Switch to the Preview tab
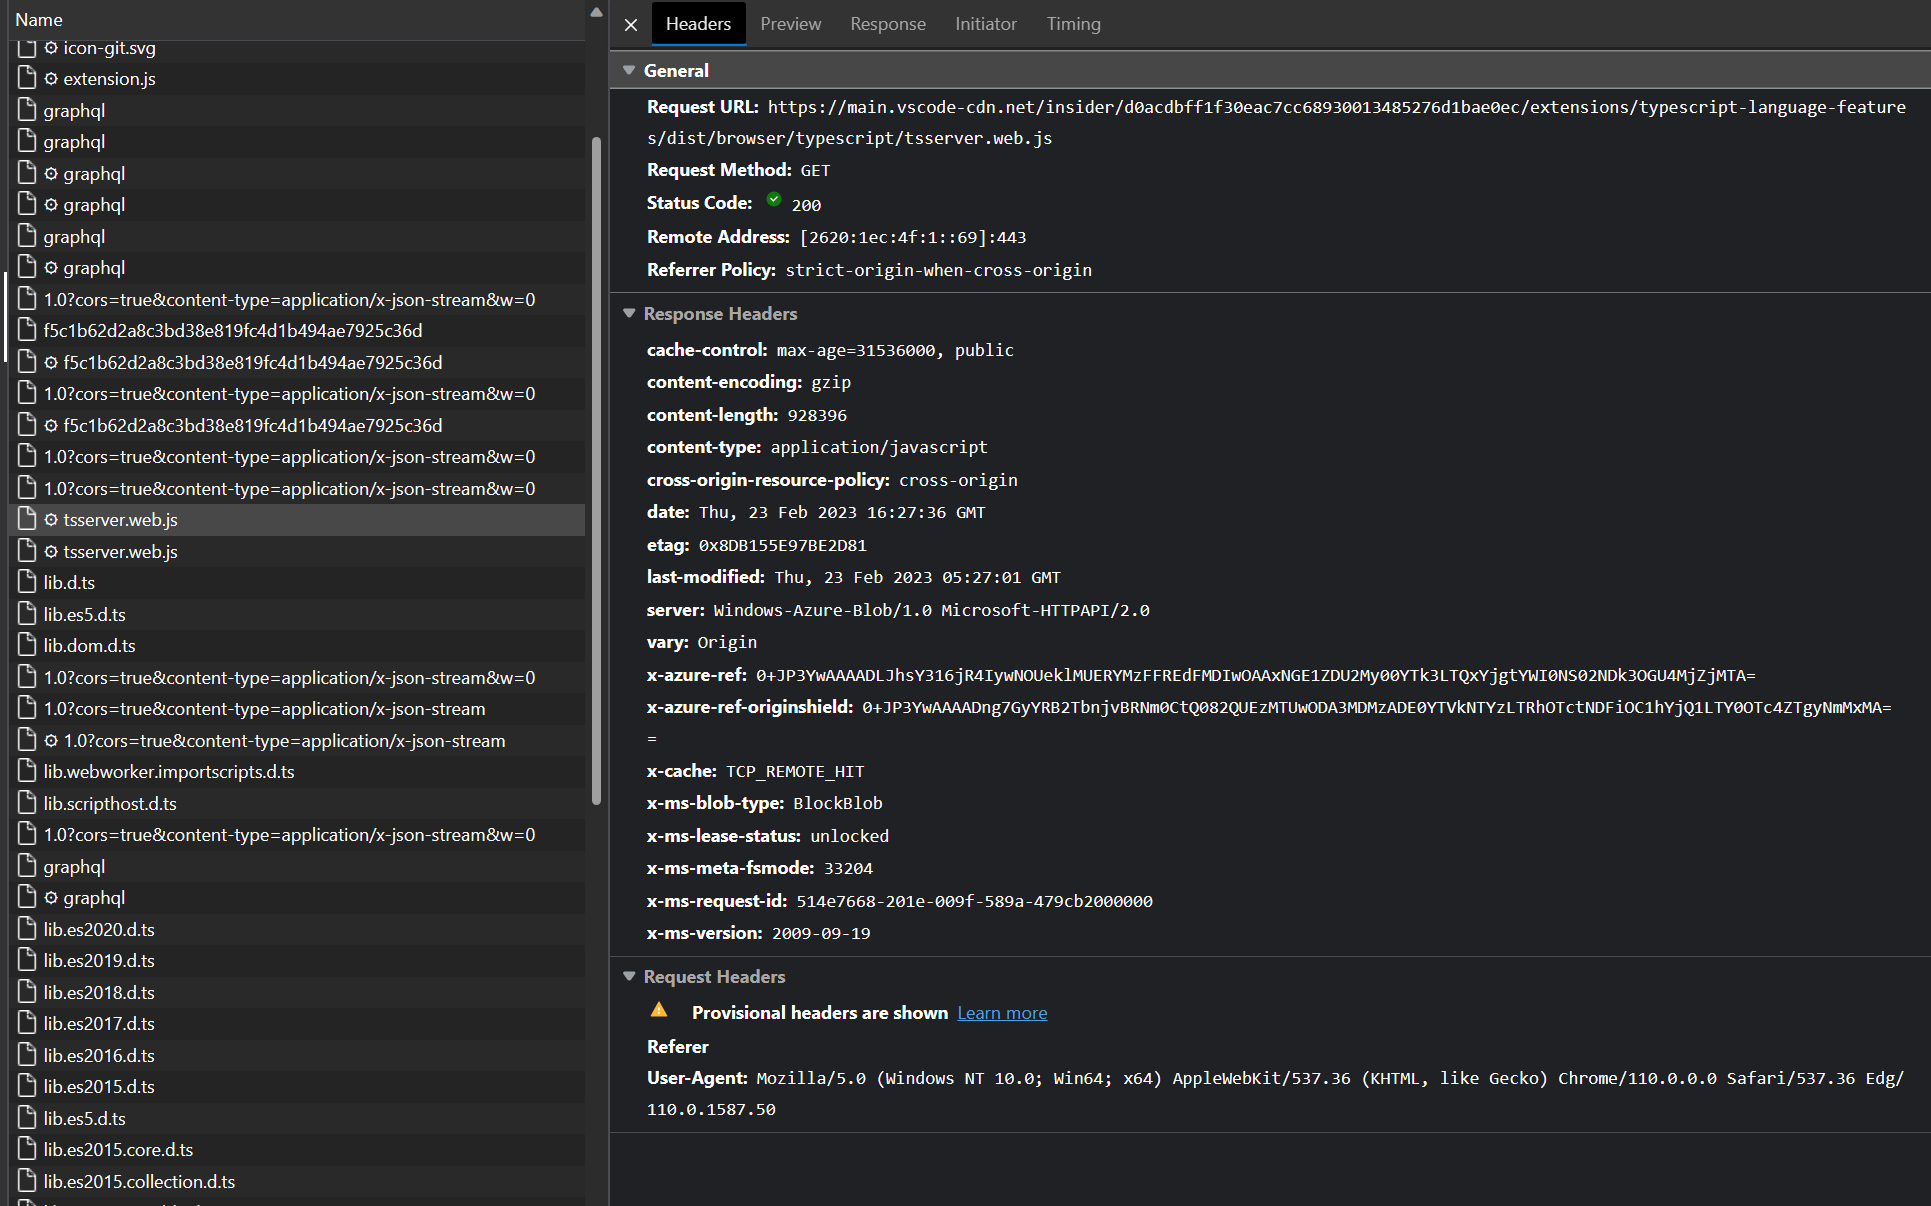Viewport: 1931px width, 1206px height. [x=789, y=23]
